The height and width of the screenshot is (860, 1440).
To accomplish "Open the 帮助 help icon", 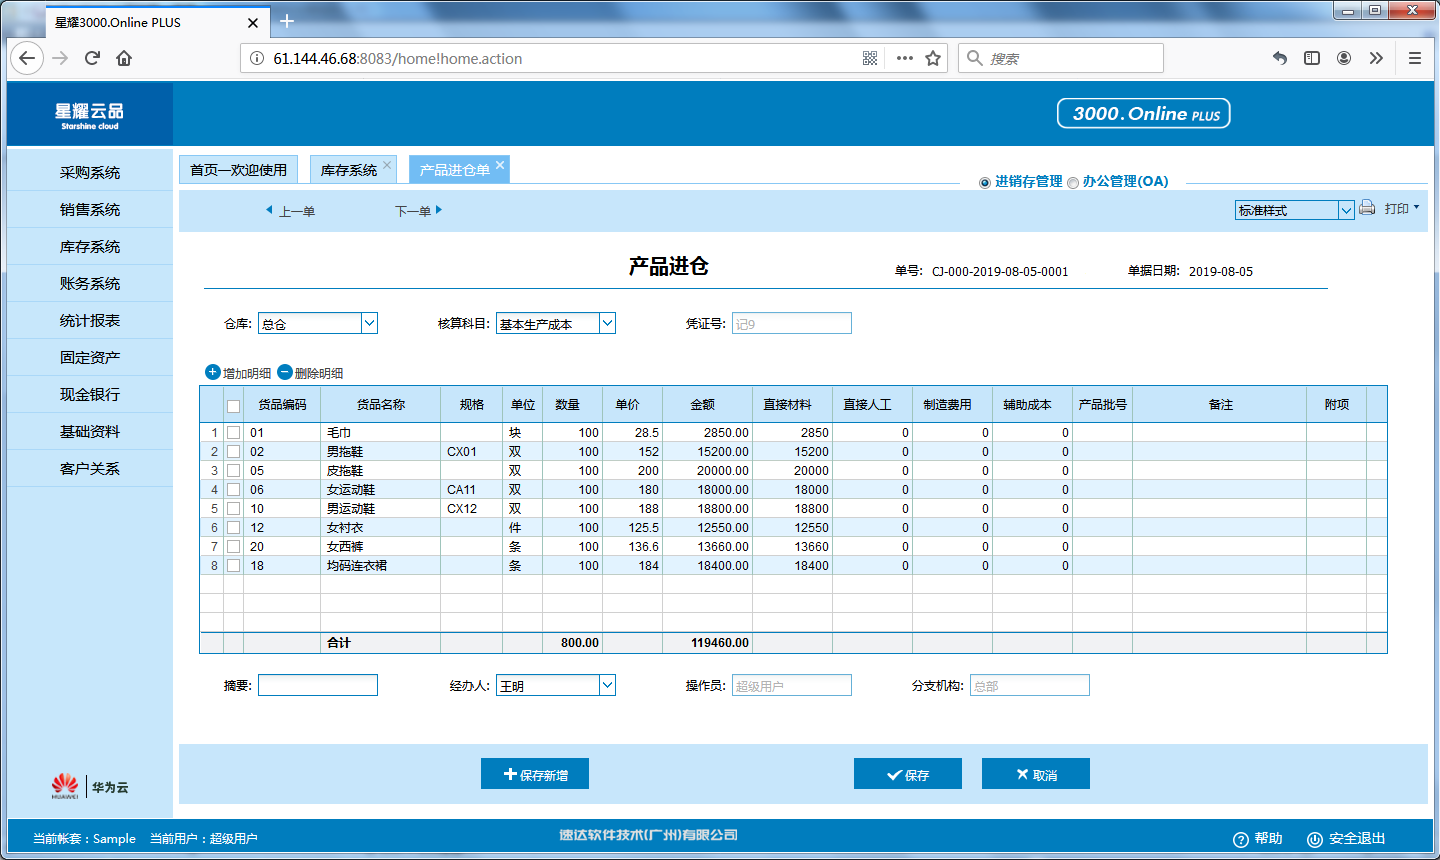I will tap(1241, 839).
